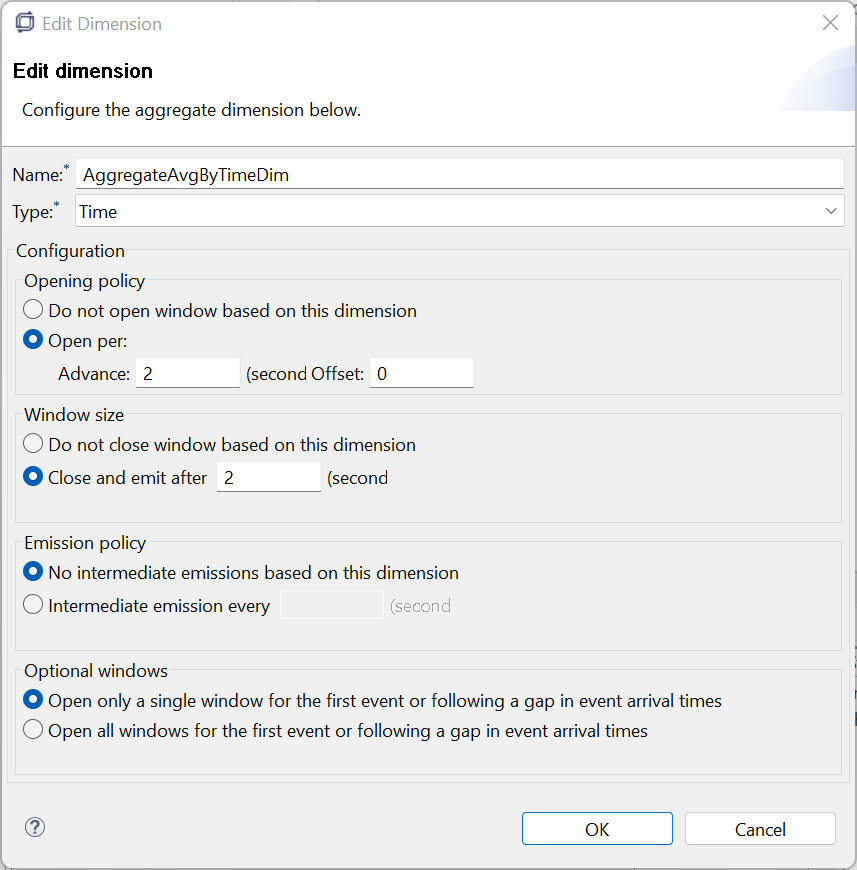Click the Name field with AggregateAvgByTimeDim

459,174
